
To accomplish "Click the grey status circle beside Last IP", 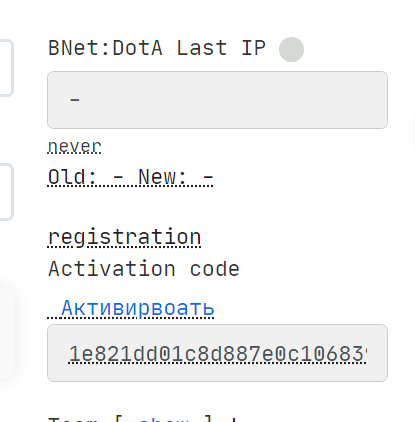I will point(291,49).
